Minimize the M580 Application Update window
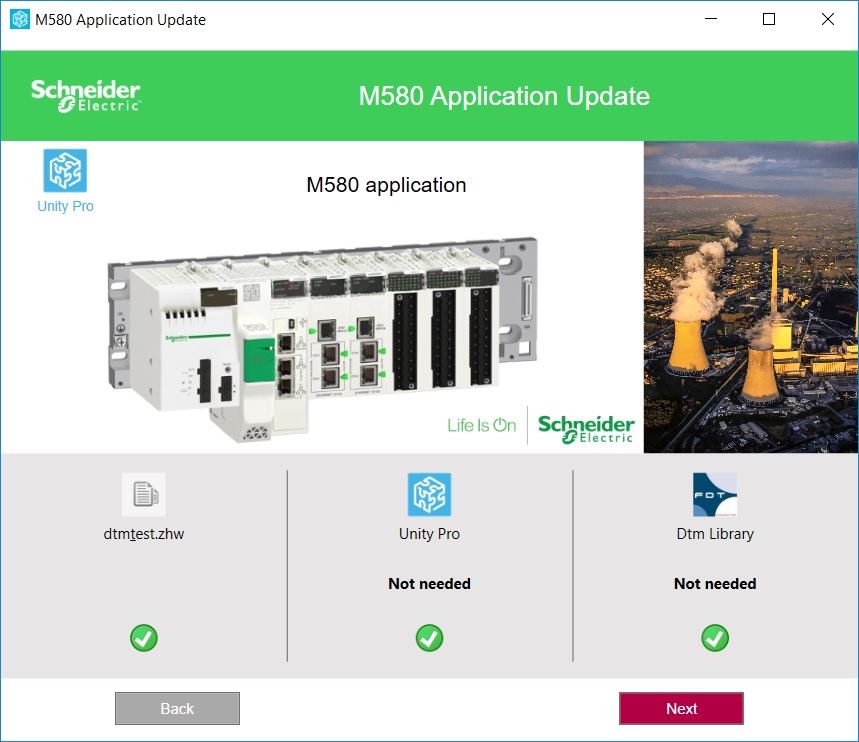Viewport: 859px width, 742px height. click(711, 19)
